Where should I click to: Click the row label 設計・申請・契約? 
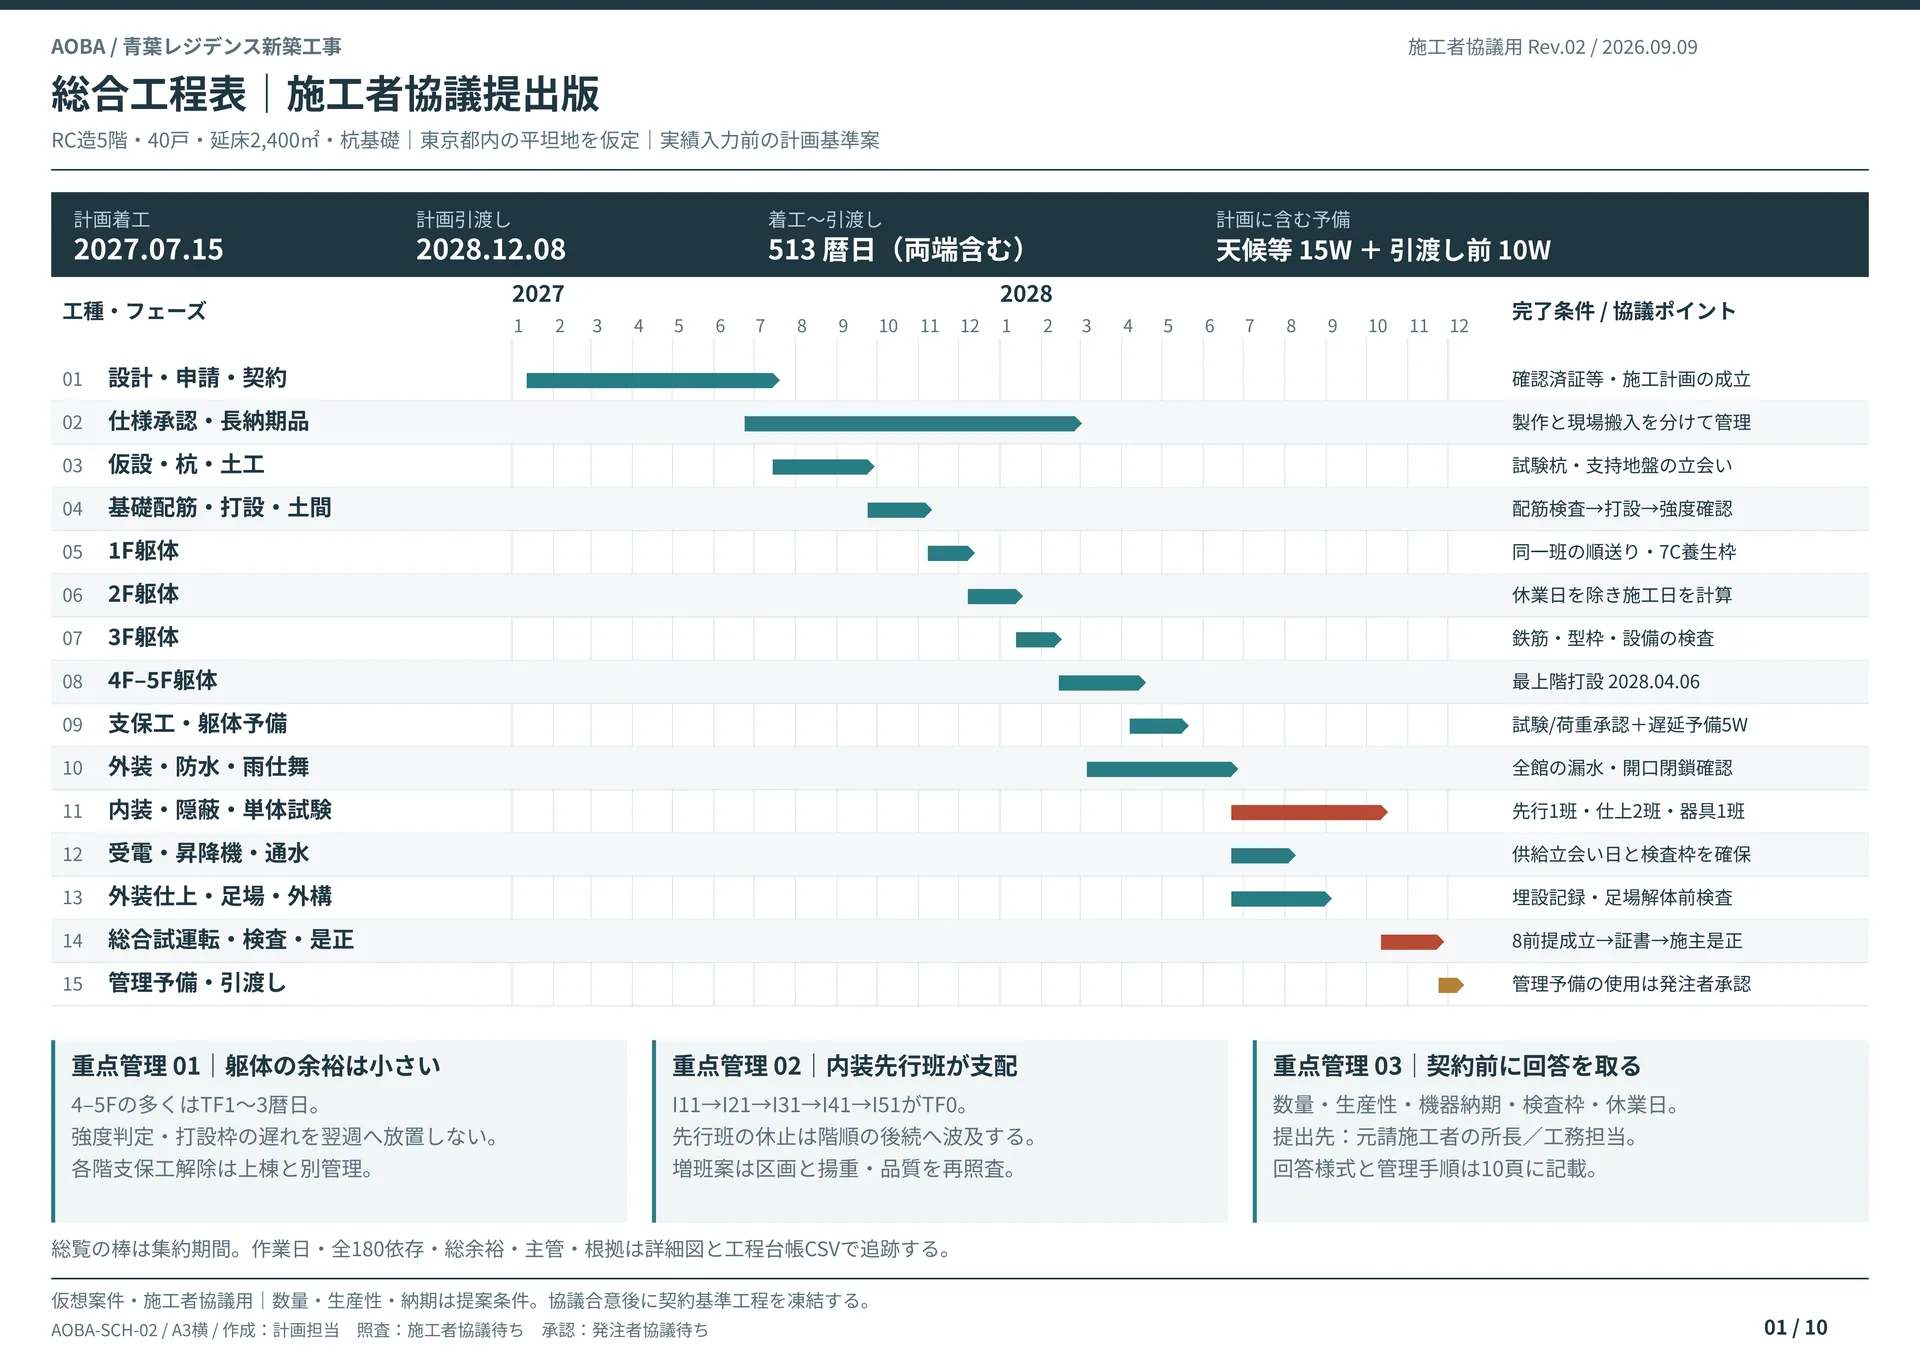(197, 378)
